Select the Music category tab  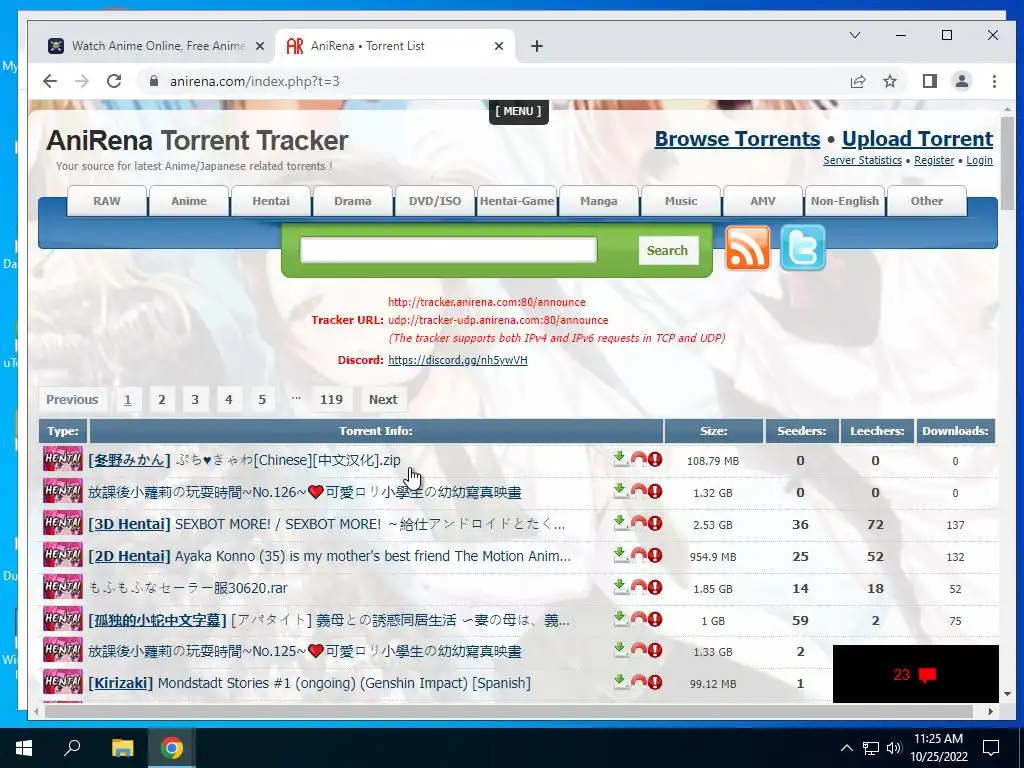click(681, 201)
